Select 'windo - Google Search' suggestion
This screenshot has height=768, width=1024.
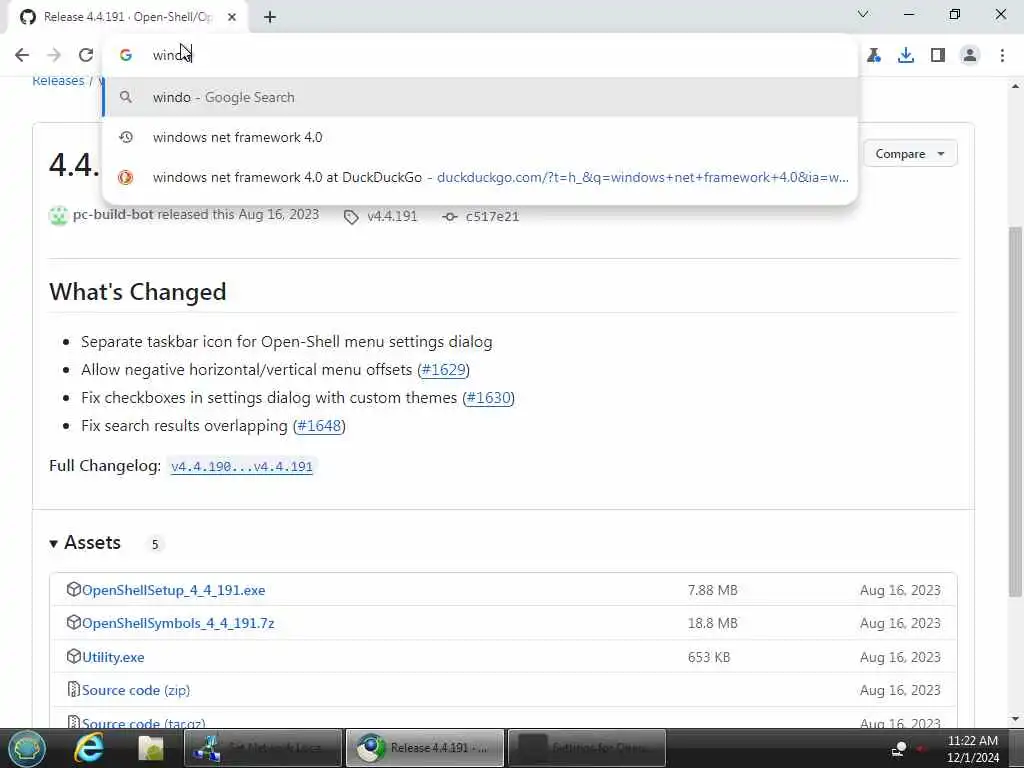pos(480,97)
